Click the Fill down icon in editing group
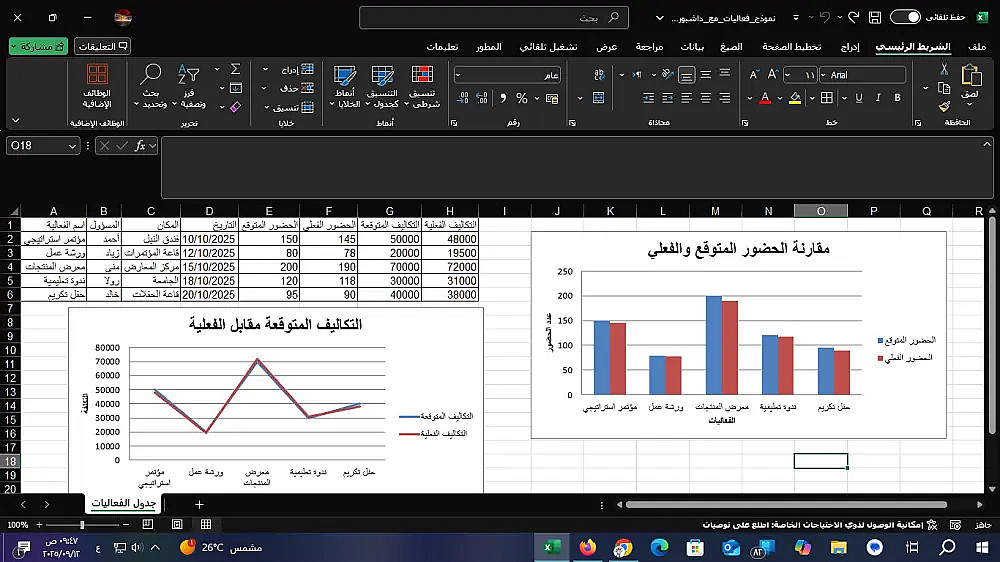1000x562 pixels. pos(235,88)
